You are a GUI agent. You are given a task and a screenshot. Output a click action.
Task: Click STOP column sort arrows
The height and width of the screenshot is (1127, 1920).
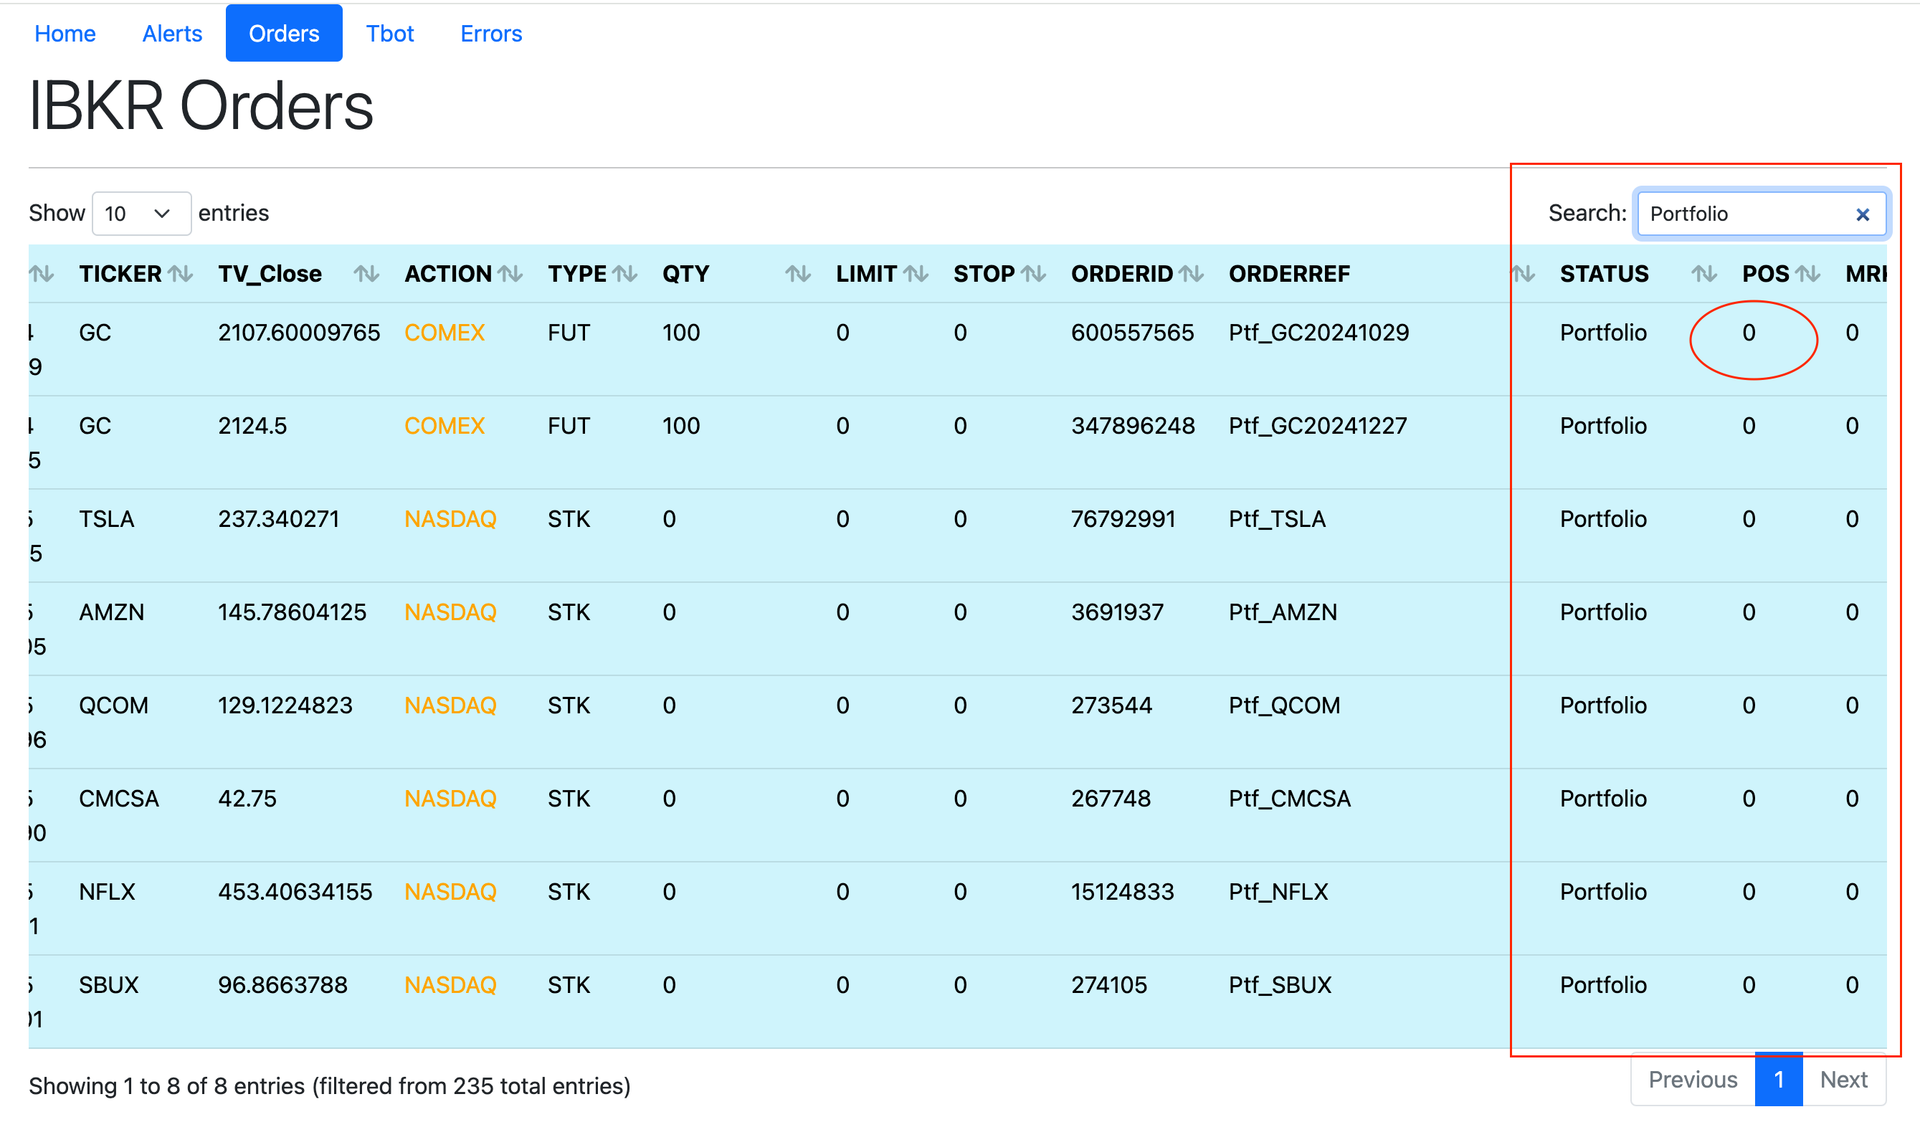tap(1033, 274)
